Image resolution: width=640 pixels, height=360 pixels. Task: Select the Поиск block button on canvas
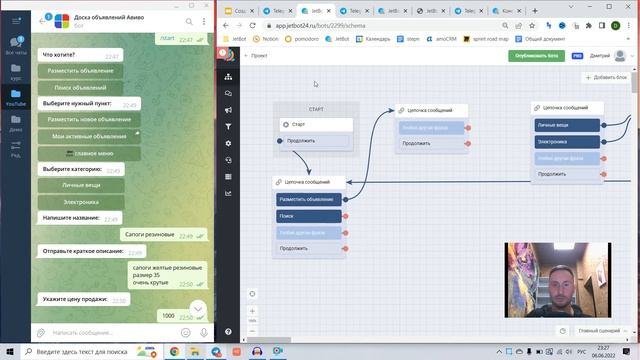[309, 216]
